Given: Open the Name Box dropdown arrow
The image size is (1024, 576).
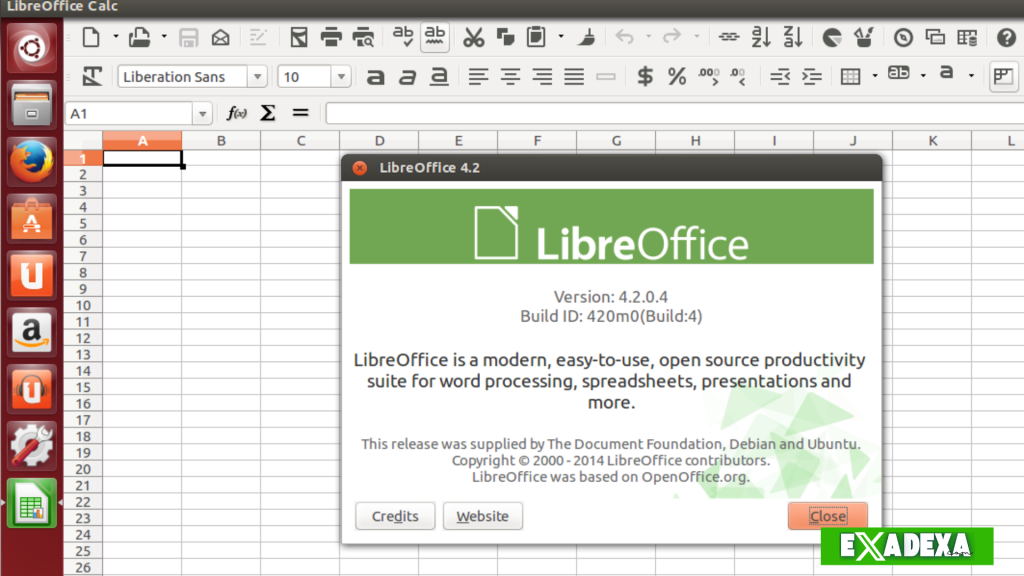Looking at the screenshot, I should tap(203, 114).
